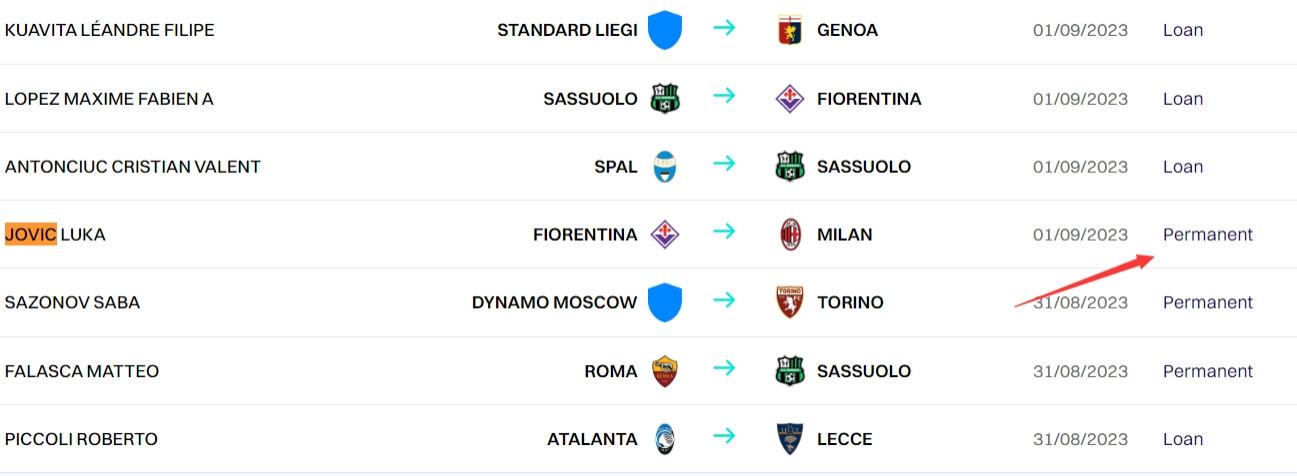Click Sassuolo crest in Antonciuc row
Viewport: 1297px width, 476px height.
[790, 167]
